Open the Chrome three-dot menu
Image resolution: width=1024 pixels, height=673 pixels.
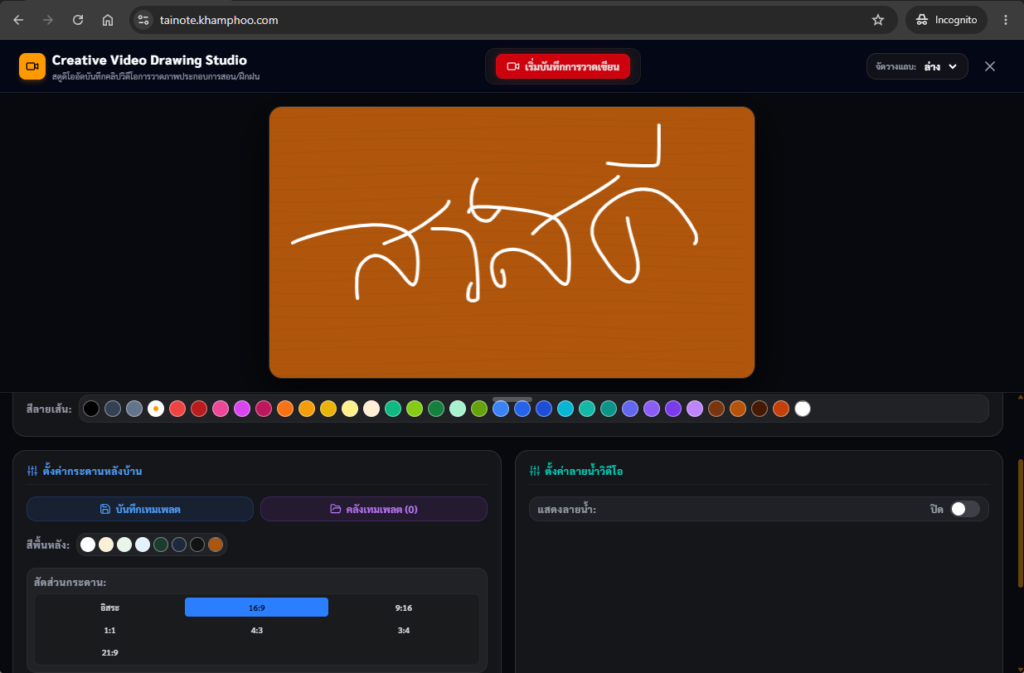pyautogui.click(x=1006, y=20)
